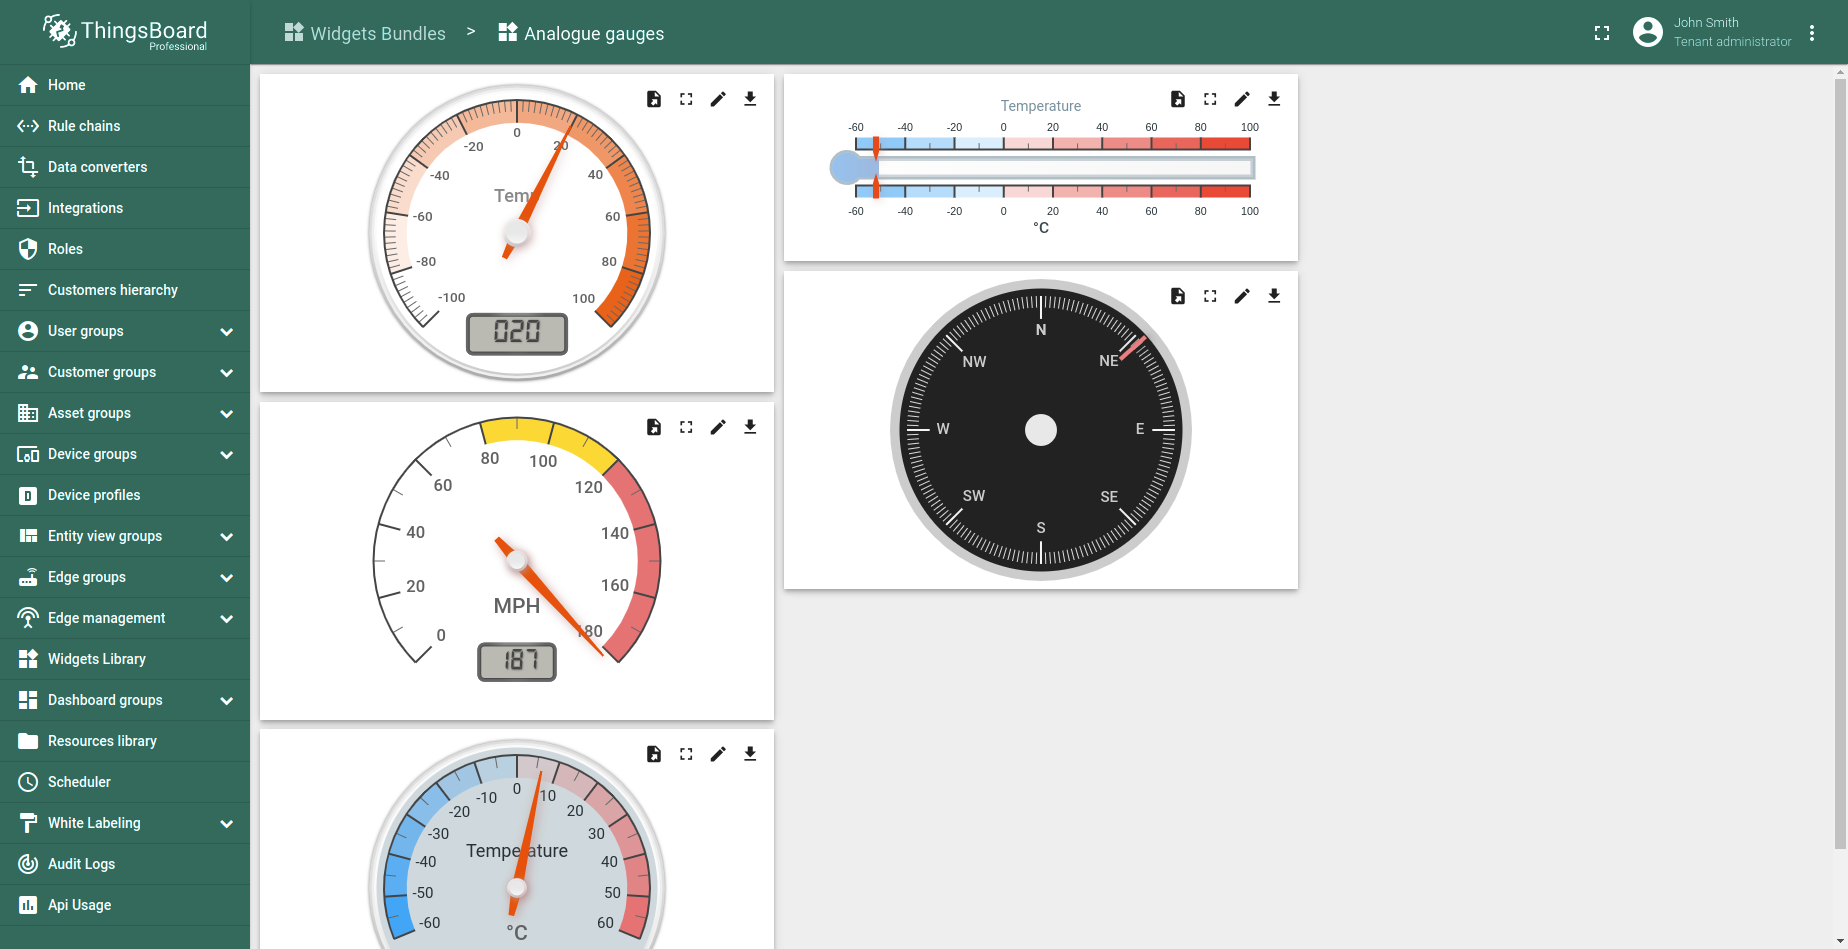Toggle app fullscreen in the top header
This screenshot has width=1848, height=949.
(x=1602, y=33)
